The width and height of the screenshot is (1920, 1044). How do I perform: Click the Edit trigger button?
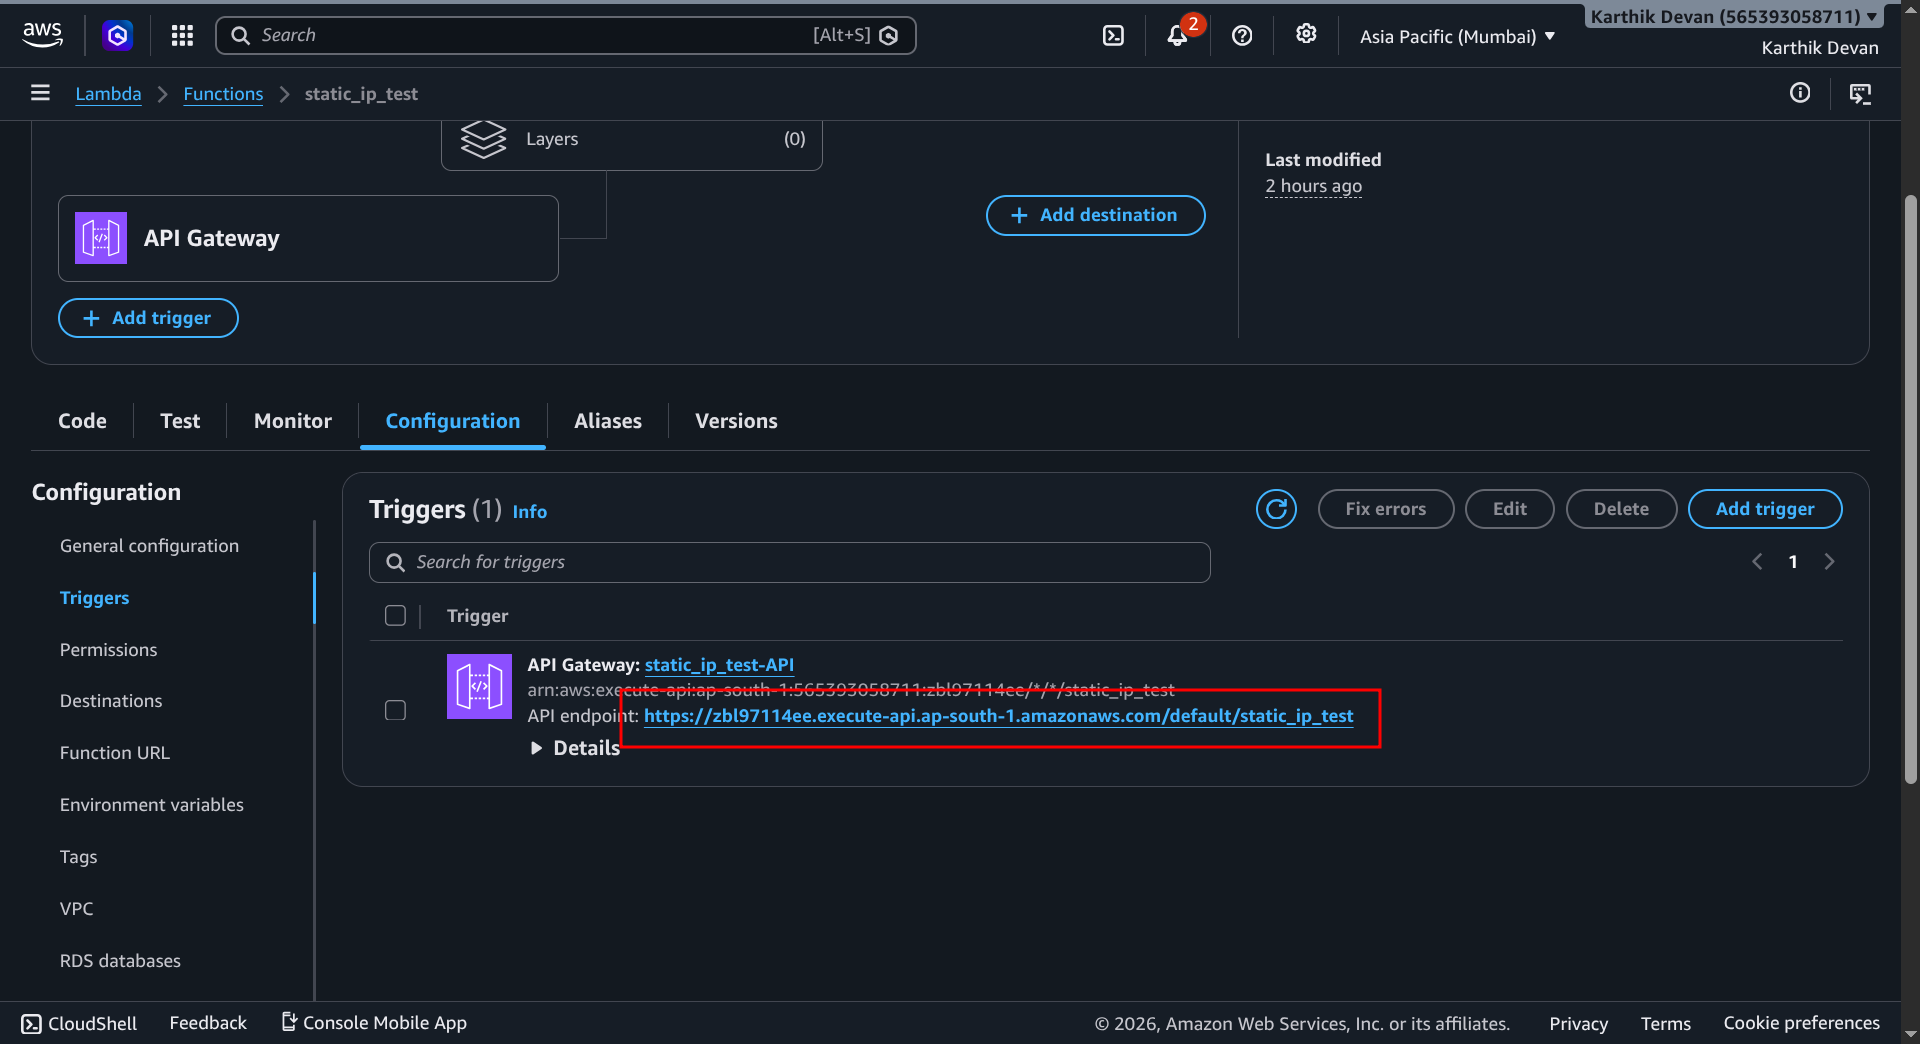pyautogui.click(x=1509, y=509)
